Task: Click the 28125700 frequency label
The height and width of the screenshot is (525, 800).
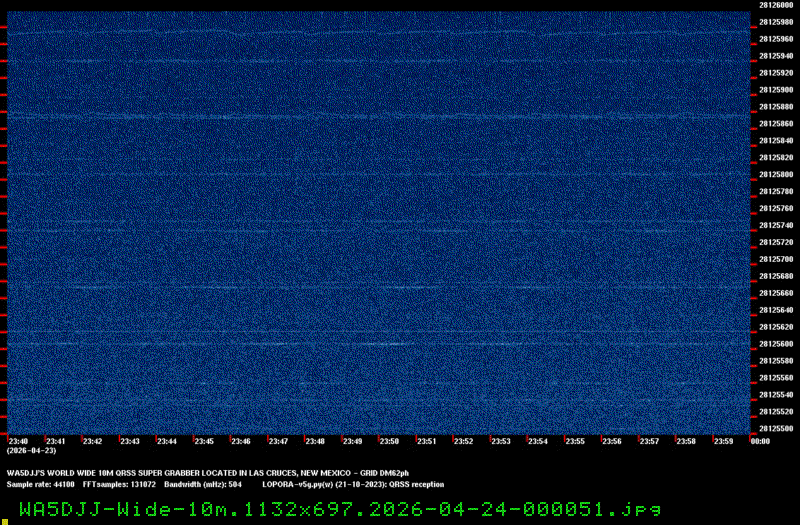Action: click(x=776, y=259)
